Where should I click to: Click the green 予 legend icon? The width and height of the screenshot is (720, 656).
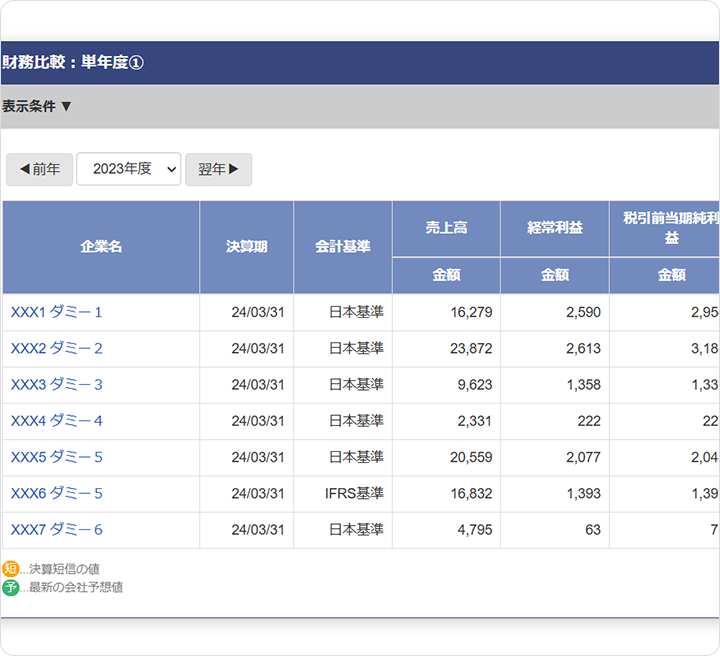11,587
